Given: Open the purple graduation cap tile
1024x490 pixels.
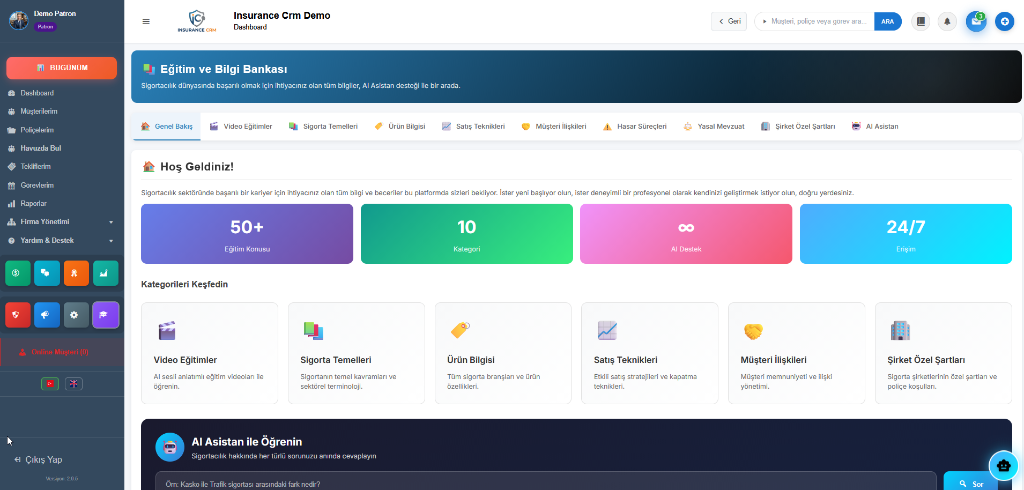Looking at the screenshot, I should pos(105,314).
